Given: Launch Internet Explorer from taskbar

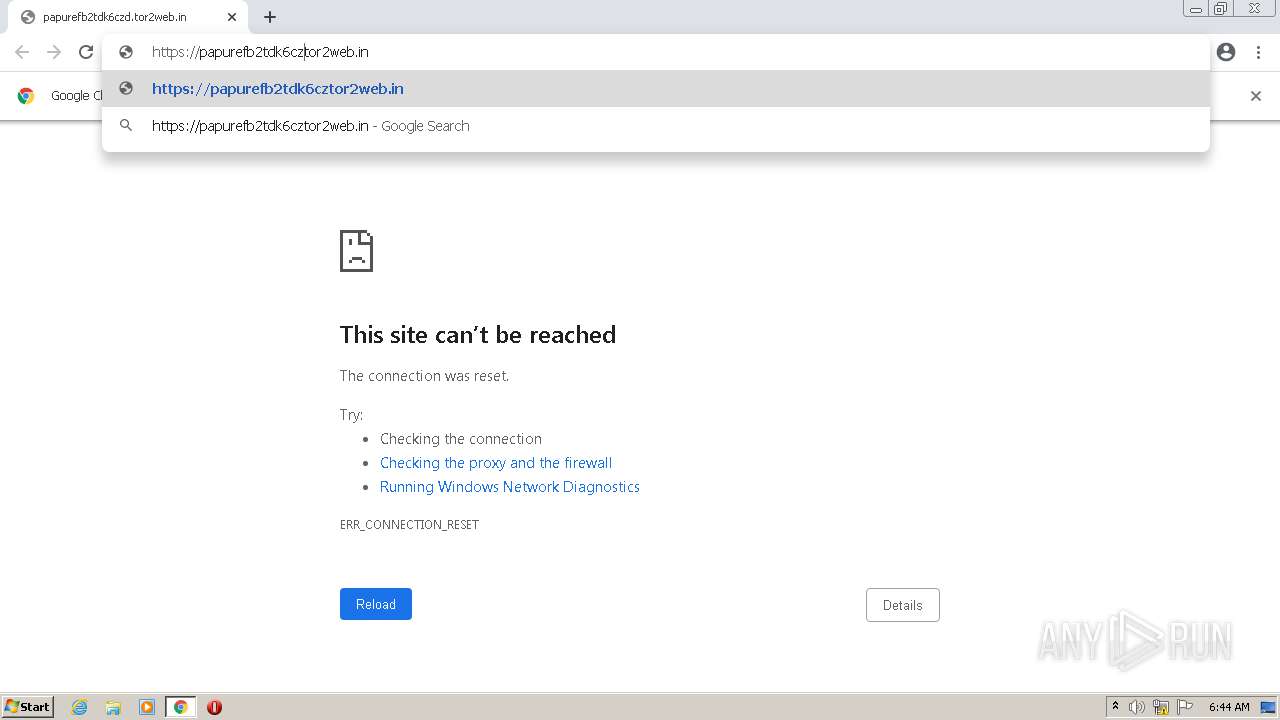Looking at the screenshot, I should [80, 707].
